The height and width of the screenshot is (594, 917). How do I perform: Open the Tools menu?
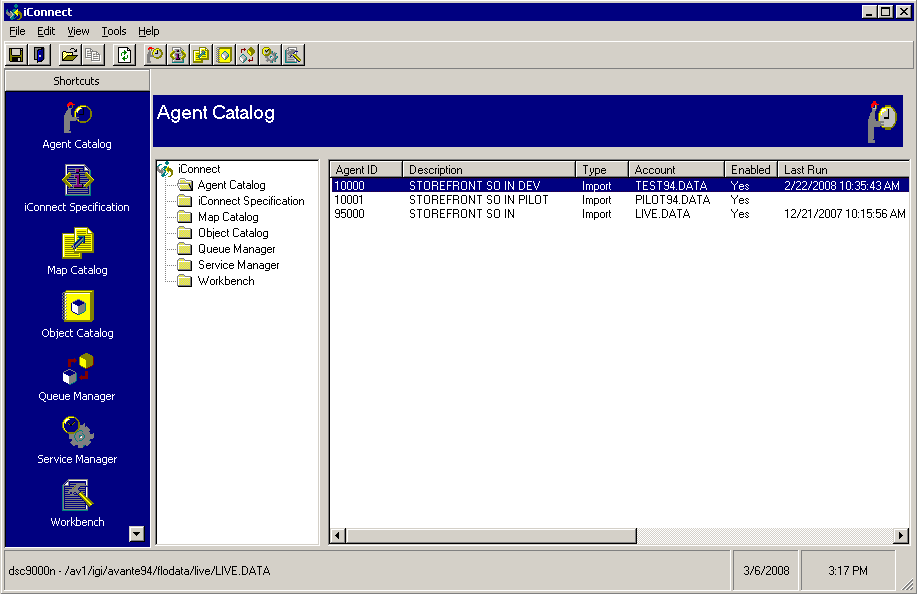click(x=114, y=31)
